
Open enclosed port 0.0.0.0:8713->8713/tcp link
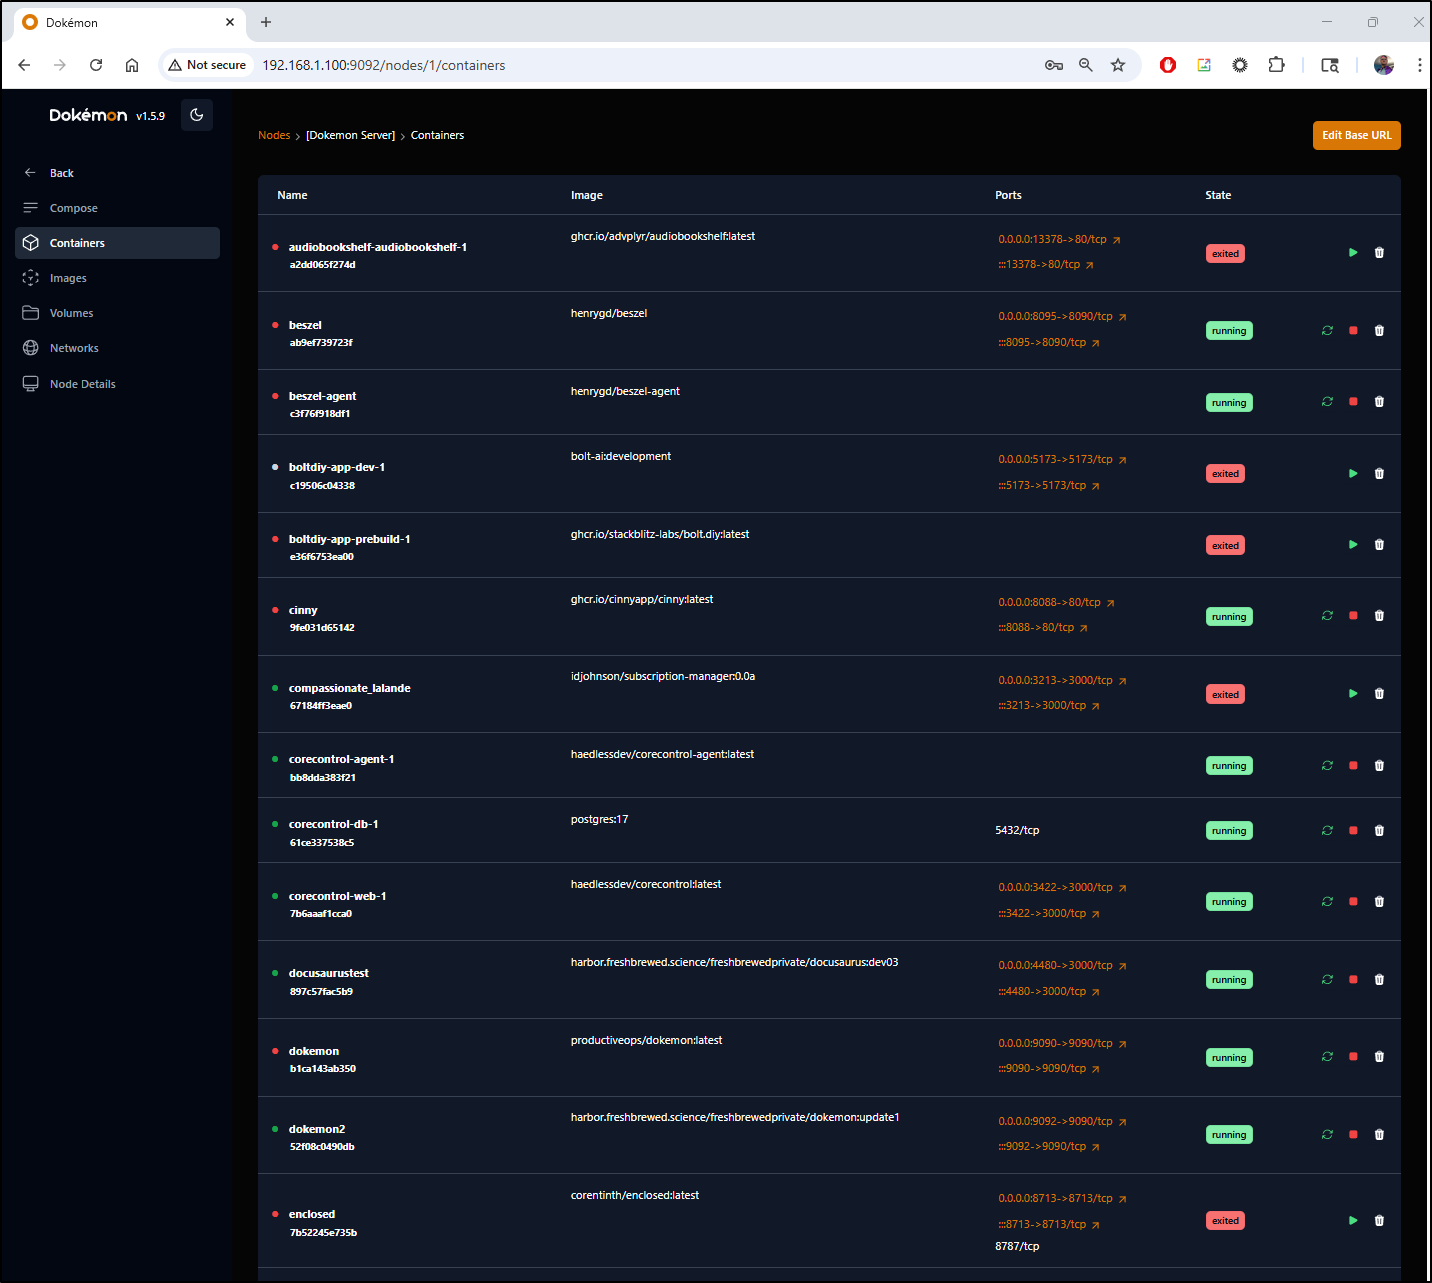click(1062, 1199)
